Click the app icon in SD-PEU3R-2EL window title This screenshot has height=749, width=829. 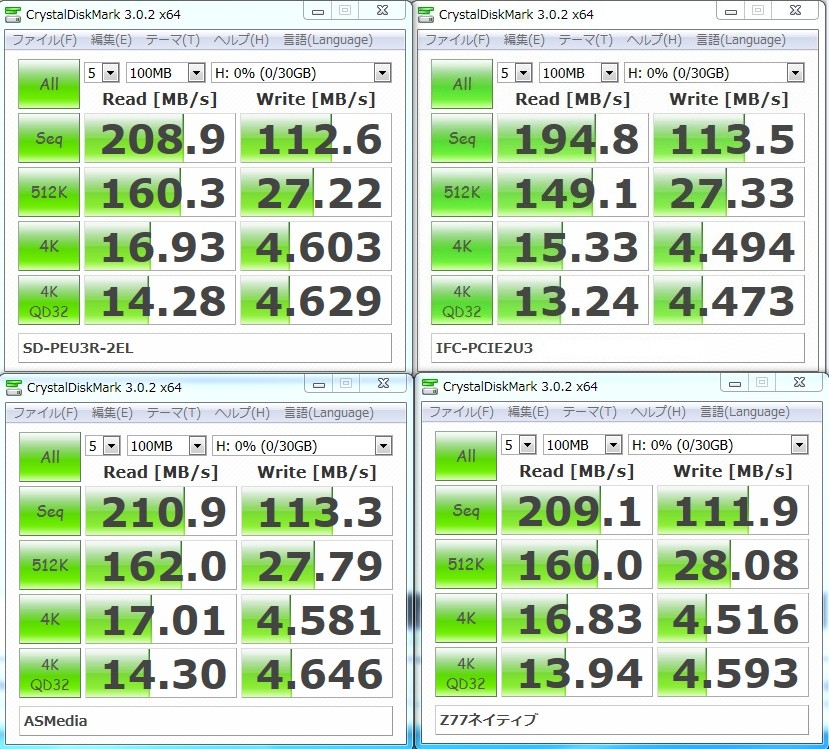coord(13,15)
